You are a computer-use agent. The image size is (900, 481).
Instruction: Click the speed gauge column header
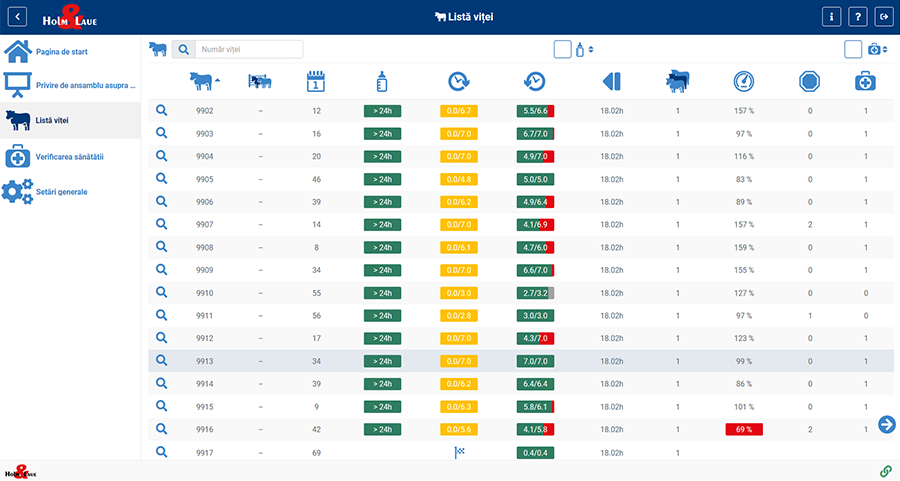744,82
